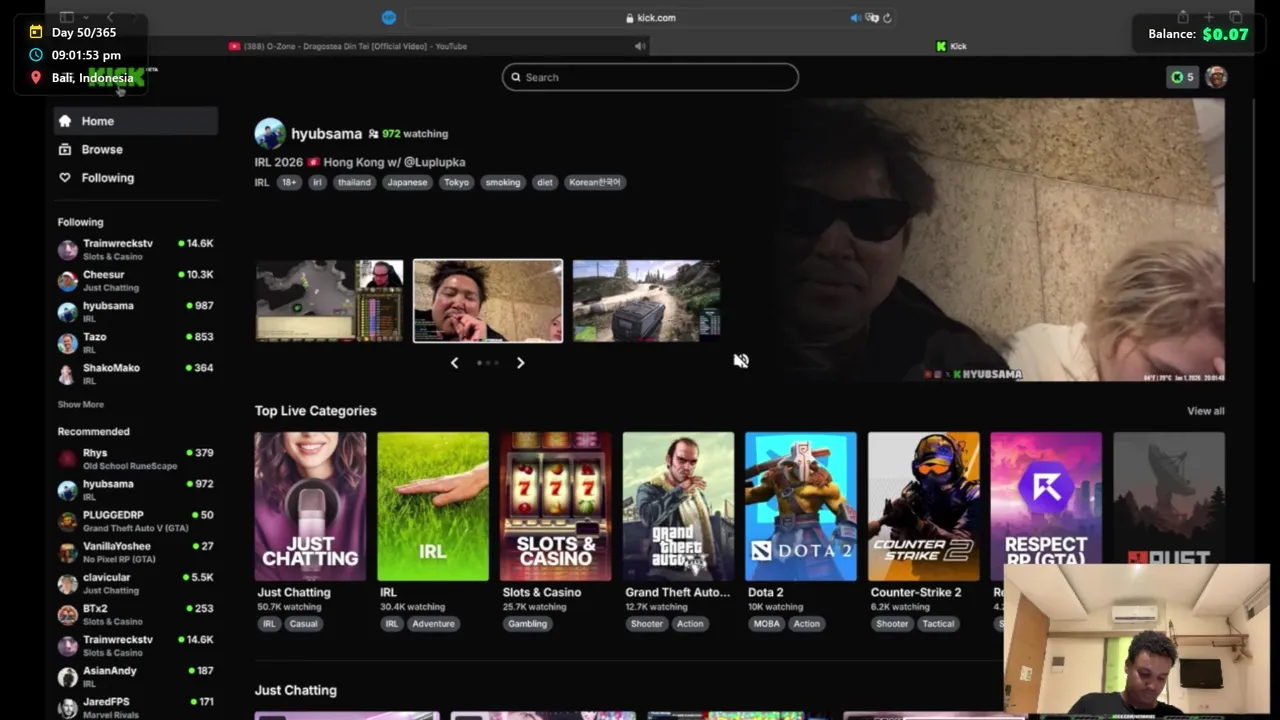Click the Following heart icon

point(65,178)
